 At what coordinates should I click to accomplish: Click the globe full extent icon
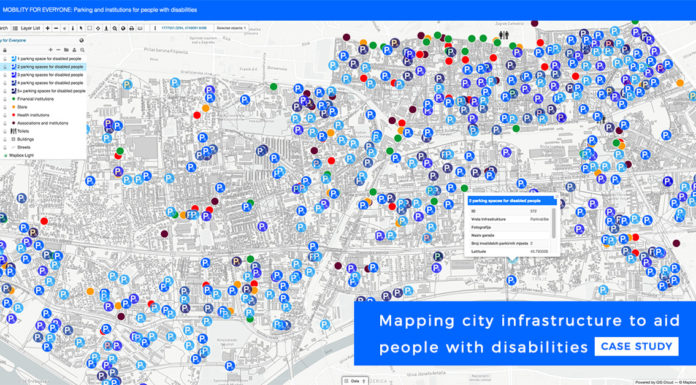(123, 28)
